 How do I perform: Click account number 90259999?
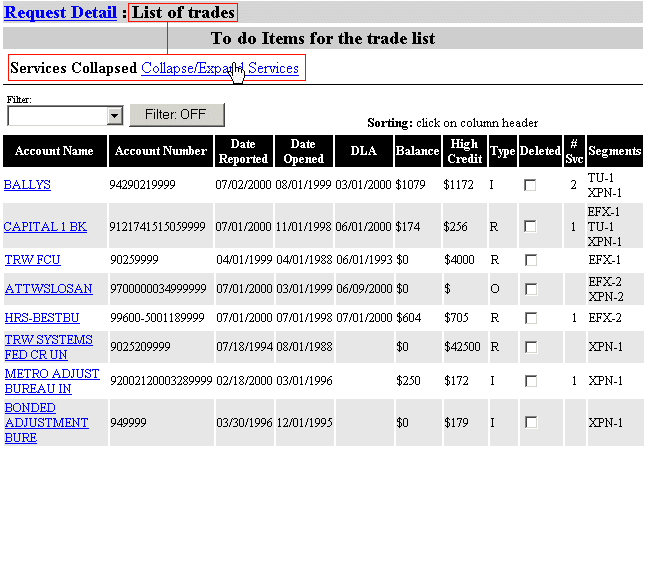coord(134,260)
